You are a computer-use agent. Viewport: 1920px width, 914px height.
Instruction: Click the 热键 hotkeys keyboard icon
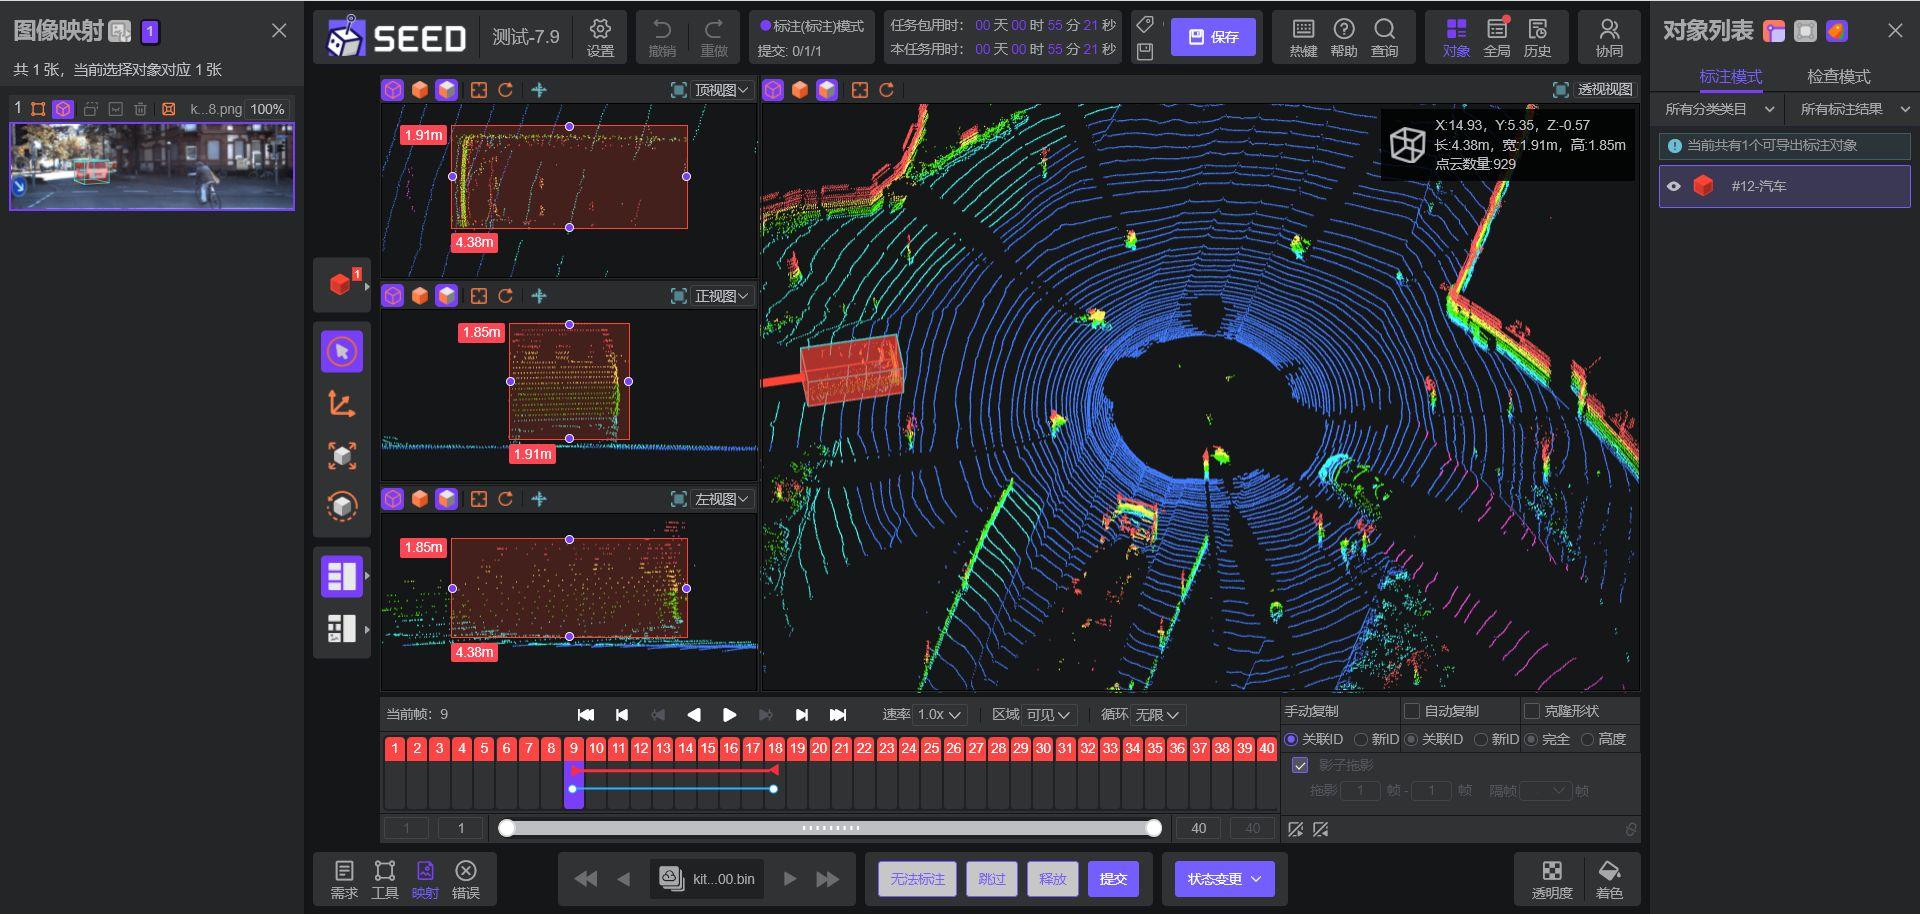tap(1303, 37)
